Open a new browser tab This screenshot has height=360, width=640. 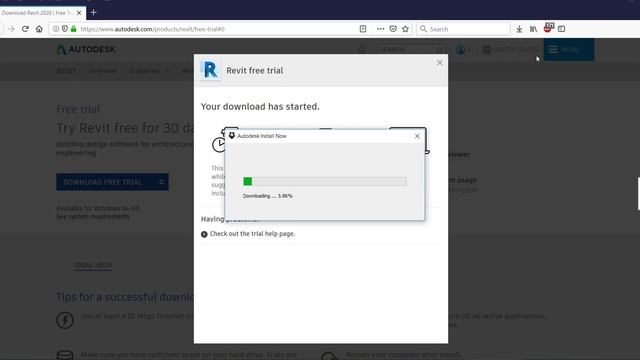tap(93, 13)
